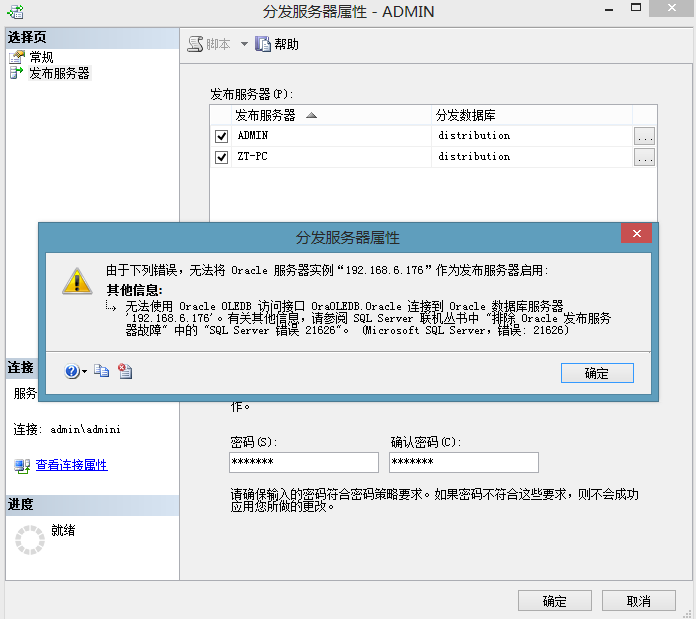Viewport: 696px width, 619px height.
Task: Open help icon in error dialog
Action: tap(71, 371)
